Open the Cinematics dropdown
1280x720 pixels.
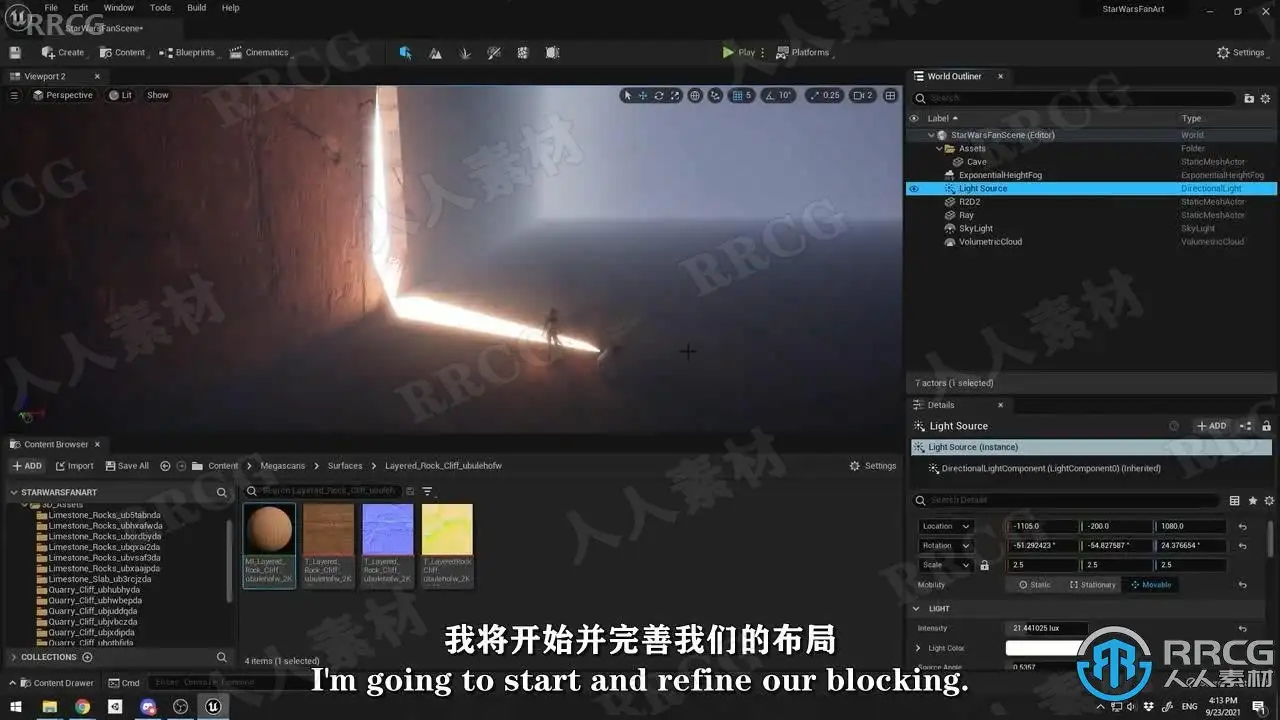259,52
